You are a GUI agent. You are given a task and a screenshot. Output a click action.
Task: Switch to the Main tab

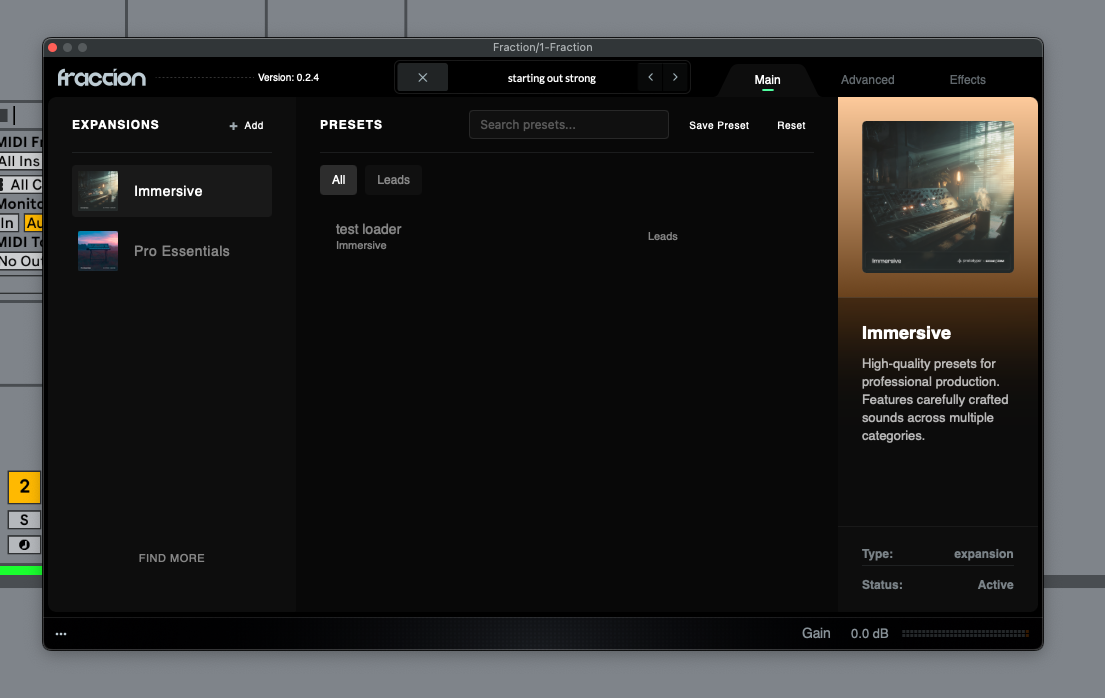(767, 80)
